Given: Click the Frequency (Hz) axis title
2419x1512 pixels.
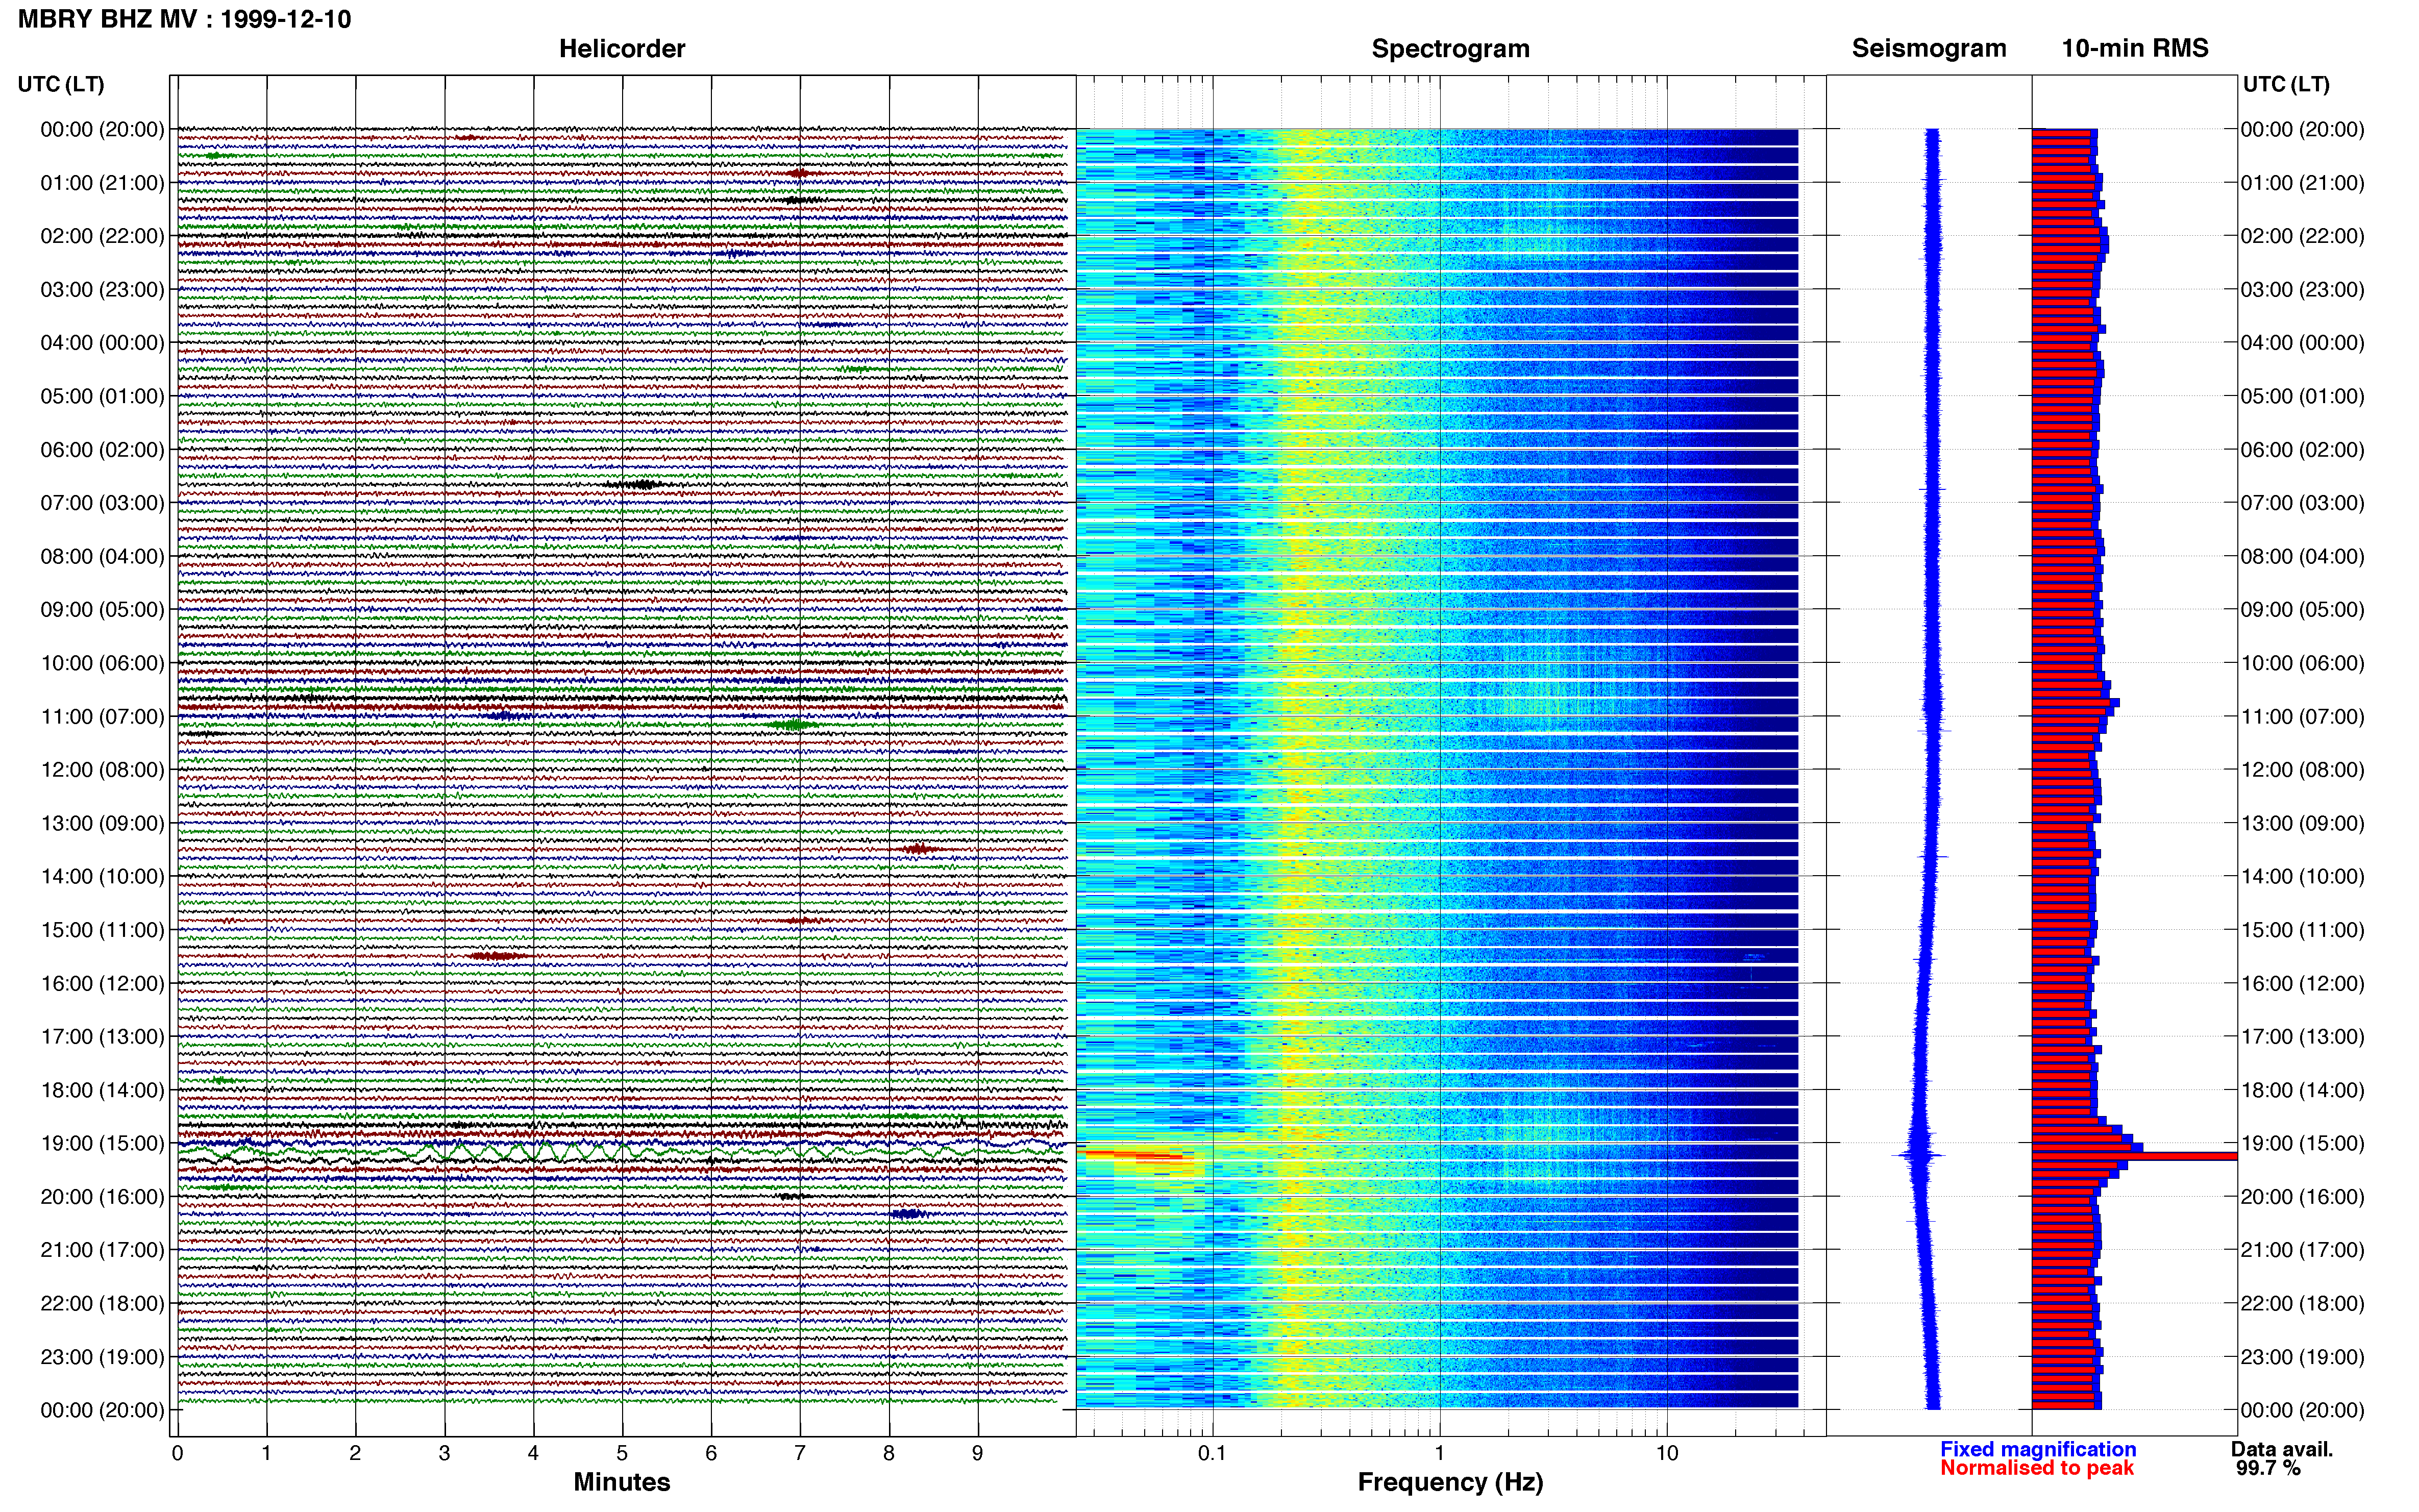Looking at the screenshot, I should pos(1450,1482).
